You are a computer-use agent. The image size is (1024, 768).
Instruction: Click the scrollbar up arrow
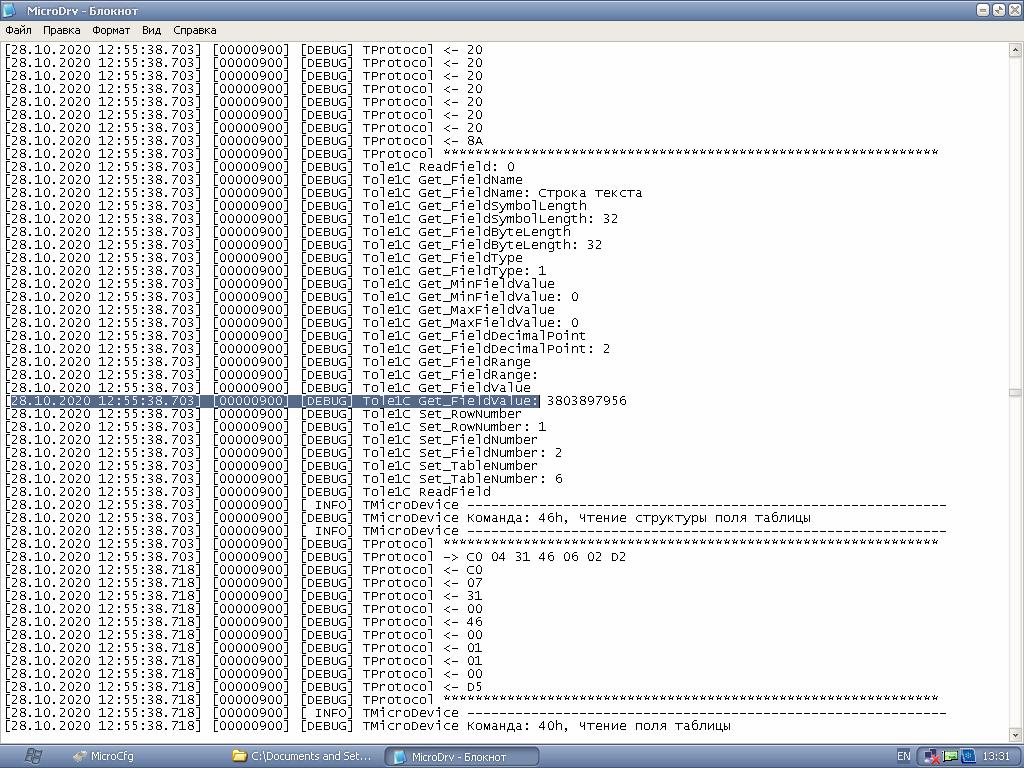[1016, 50]
